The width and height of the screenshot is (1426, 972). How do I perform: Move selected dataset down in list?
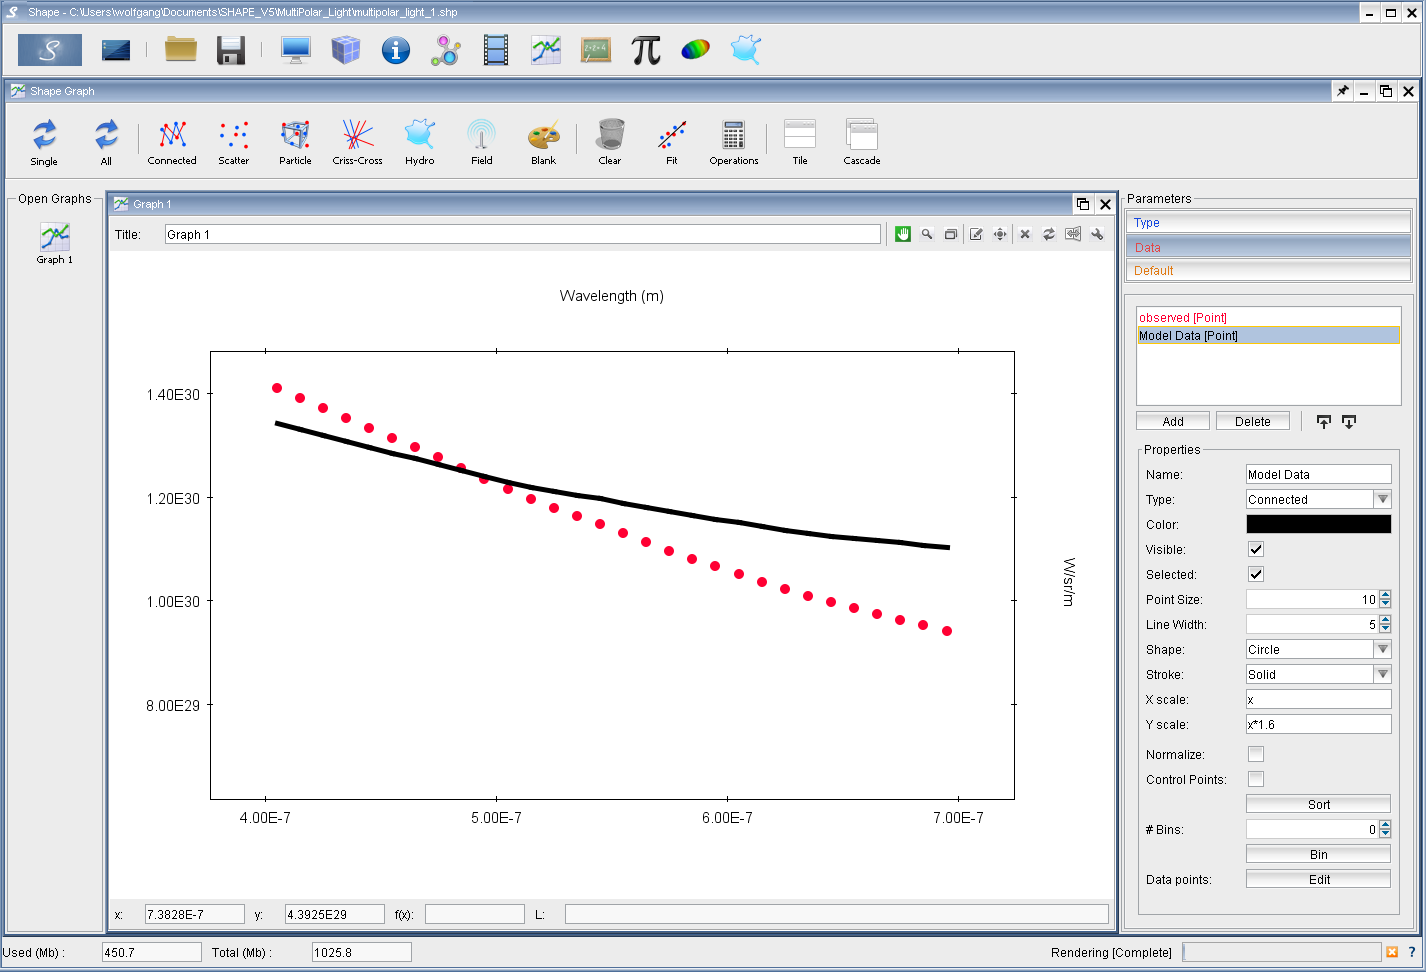point(1349,422)
